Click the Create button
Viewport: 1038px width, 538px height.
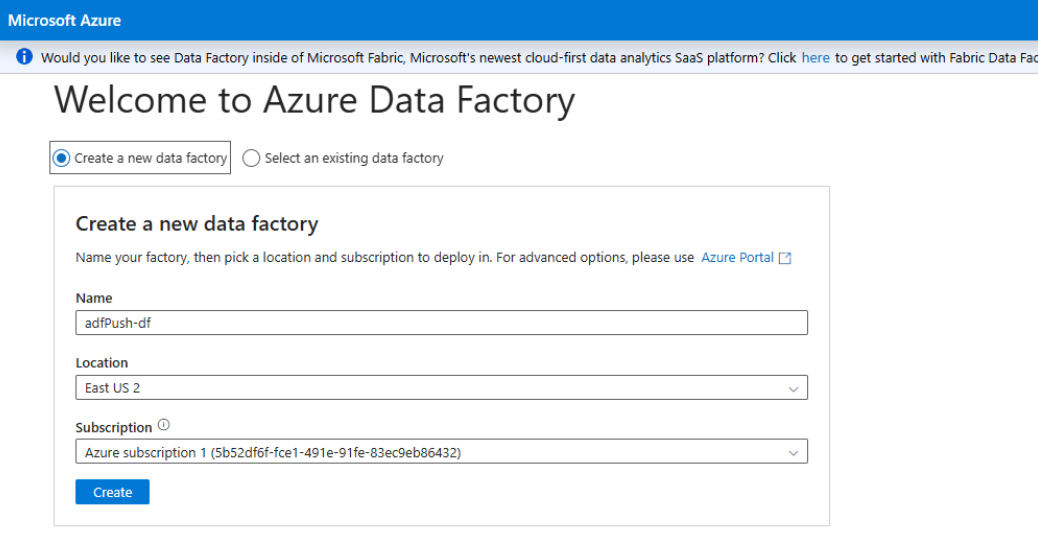[113, 492]
